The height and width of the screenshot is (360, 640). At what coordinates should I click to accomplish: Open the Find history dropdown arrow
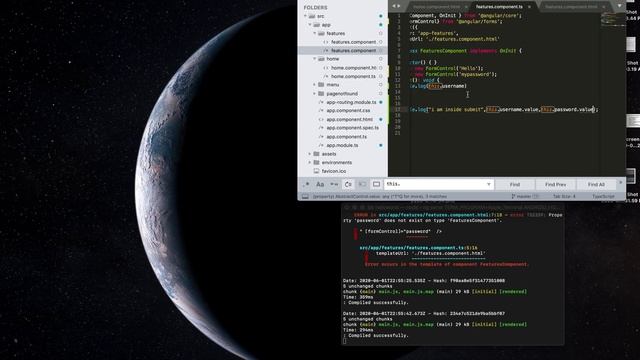(489, 184)
